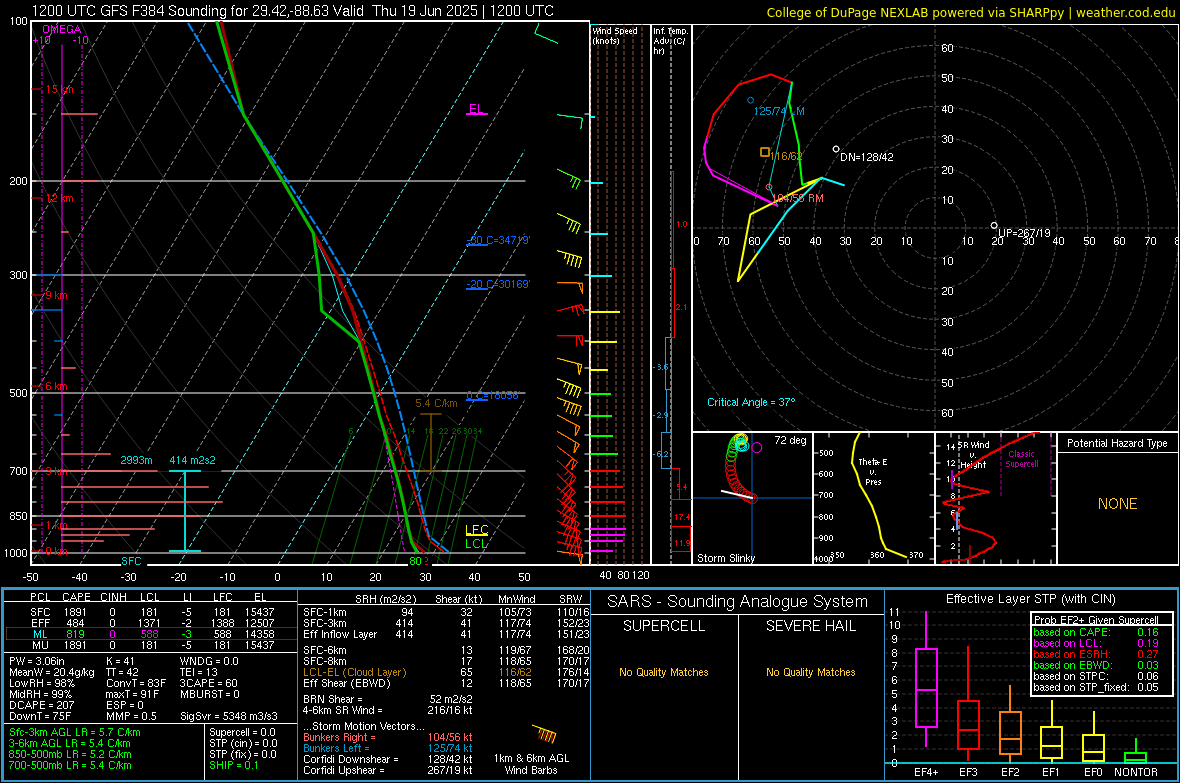Click the SARS - Sounding Analogue System title
Screen dimensions: 1180x783
(738, 602)
